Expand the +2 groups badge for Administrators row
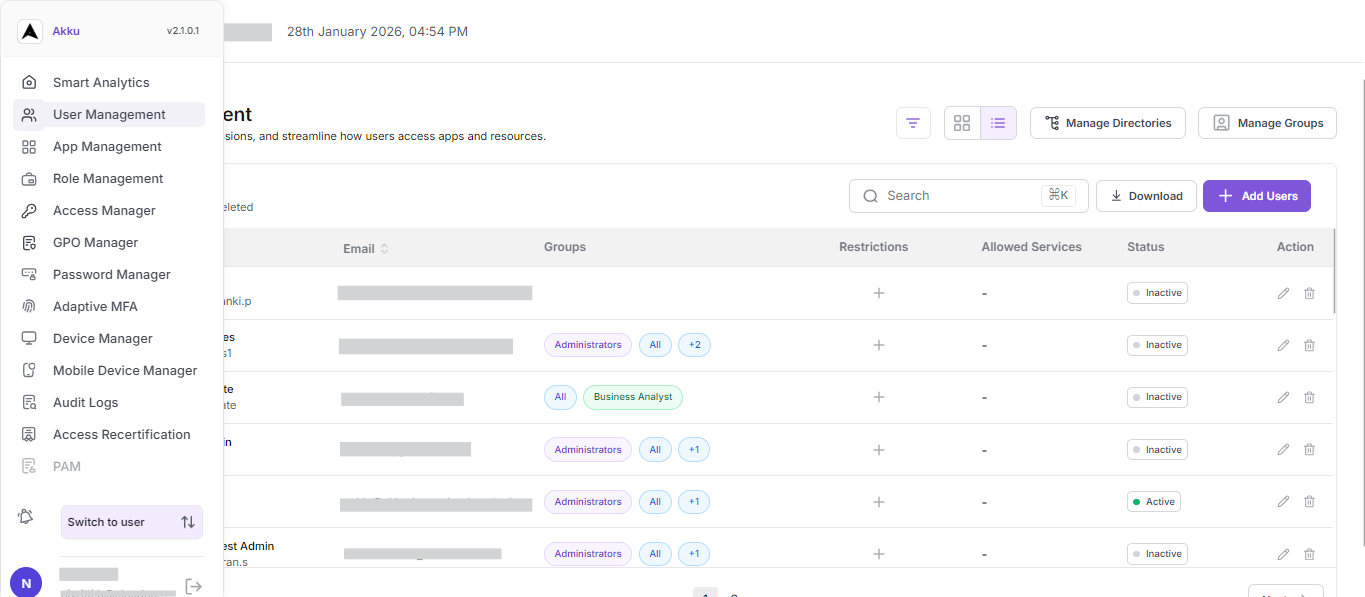This screenshot has width=1365, height=597. (x=694, y=345)
